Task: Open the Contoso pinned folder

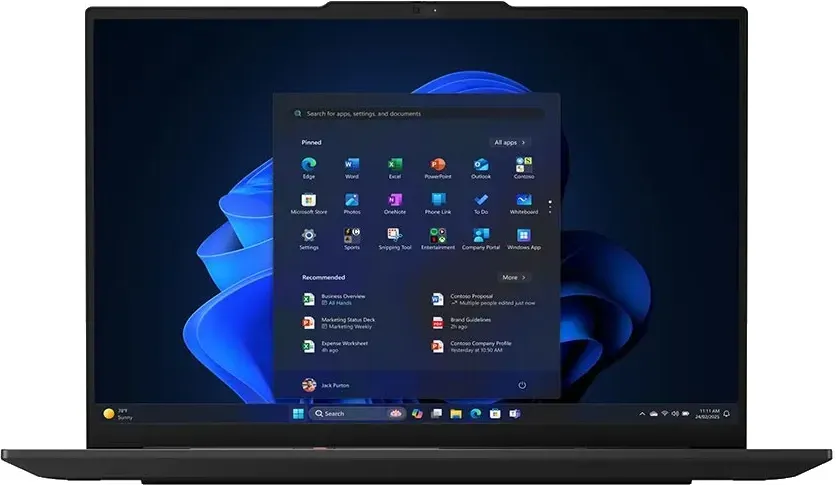Action: point(524,168)
